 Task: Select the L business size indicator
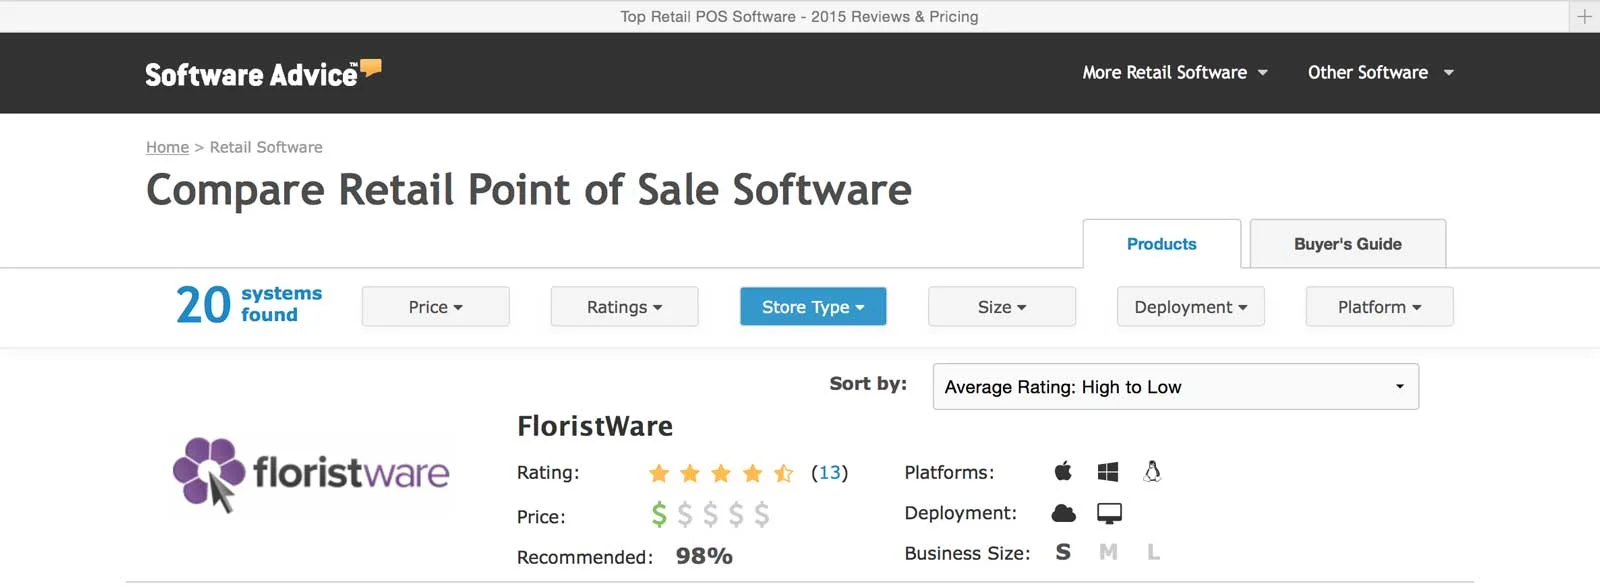pos(1153,552)
